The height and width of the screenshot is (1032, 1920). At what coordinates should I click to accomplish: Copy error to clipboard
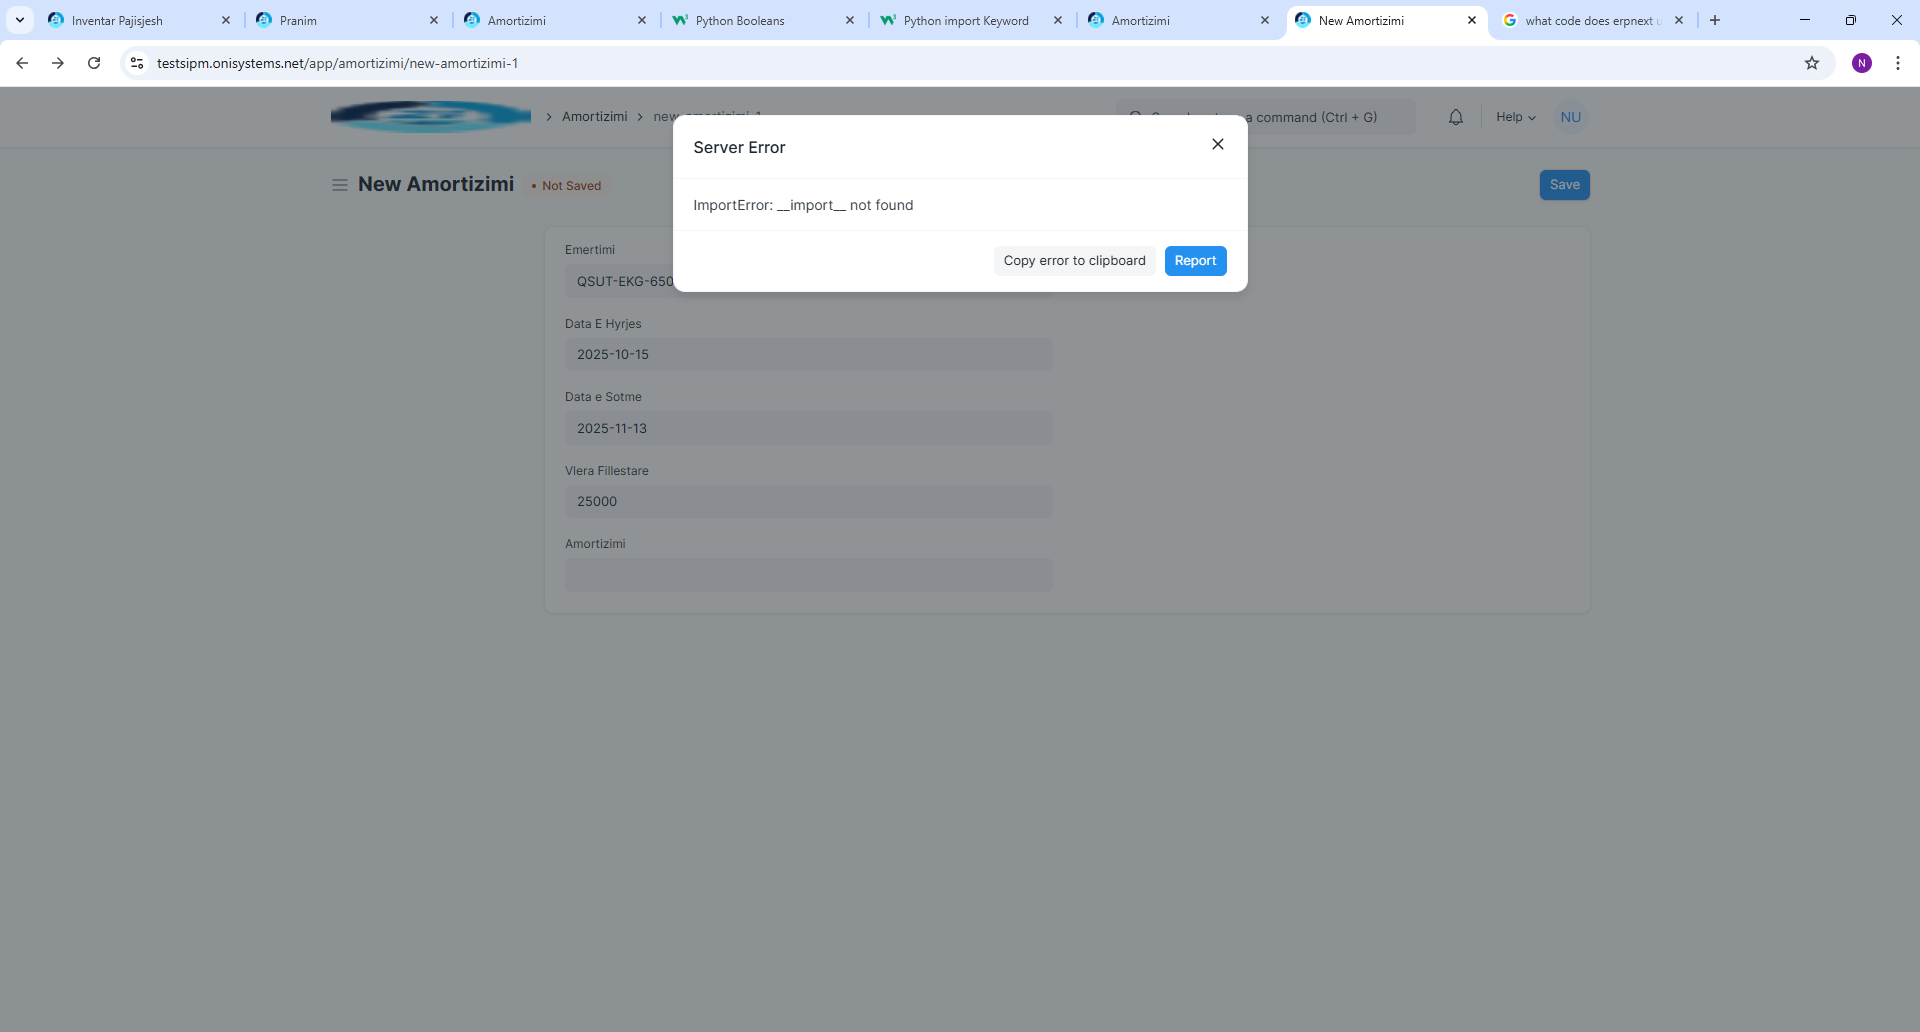point(1074,261)
